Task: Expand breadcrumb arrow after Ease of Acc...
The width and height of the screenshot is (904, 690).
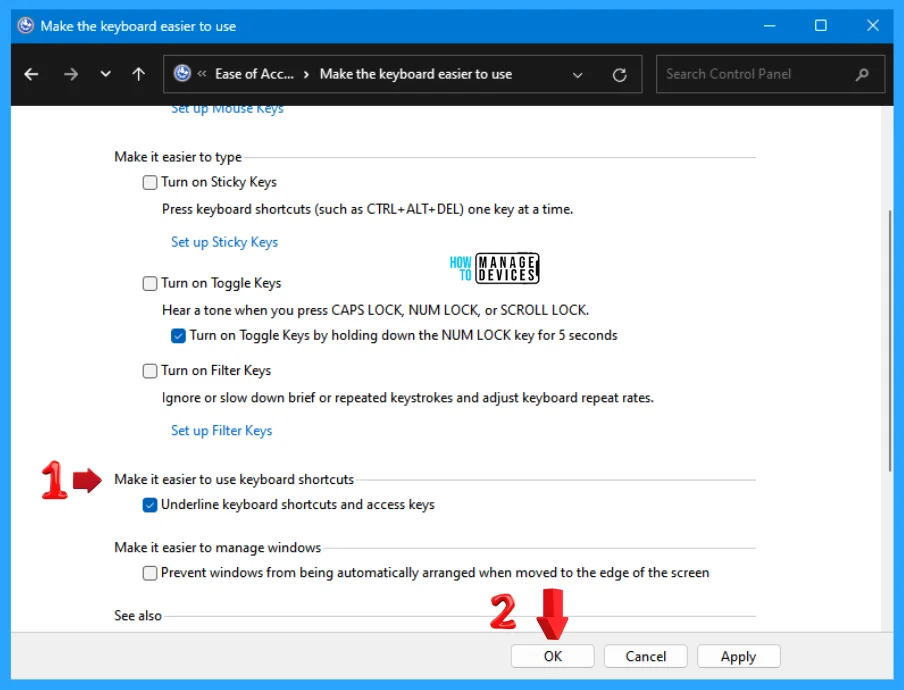Action: pos(306,74)
